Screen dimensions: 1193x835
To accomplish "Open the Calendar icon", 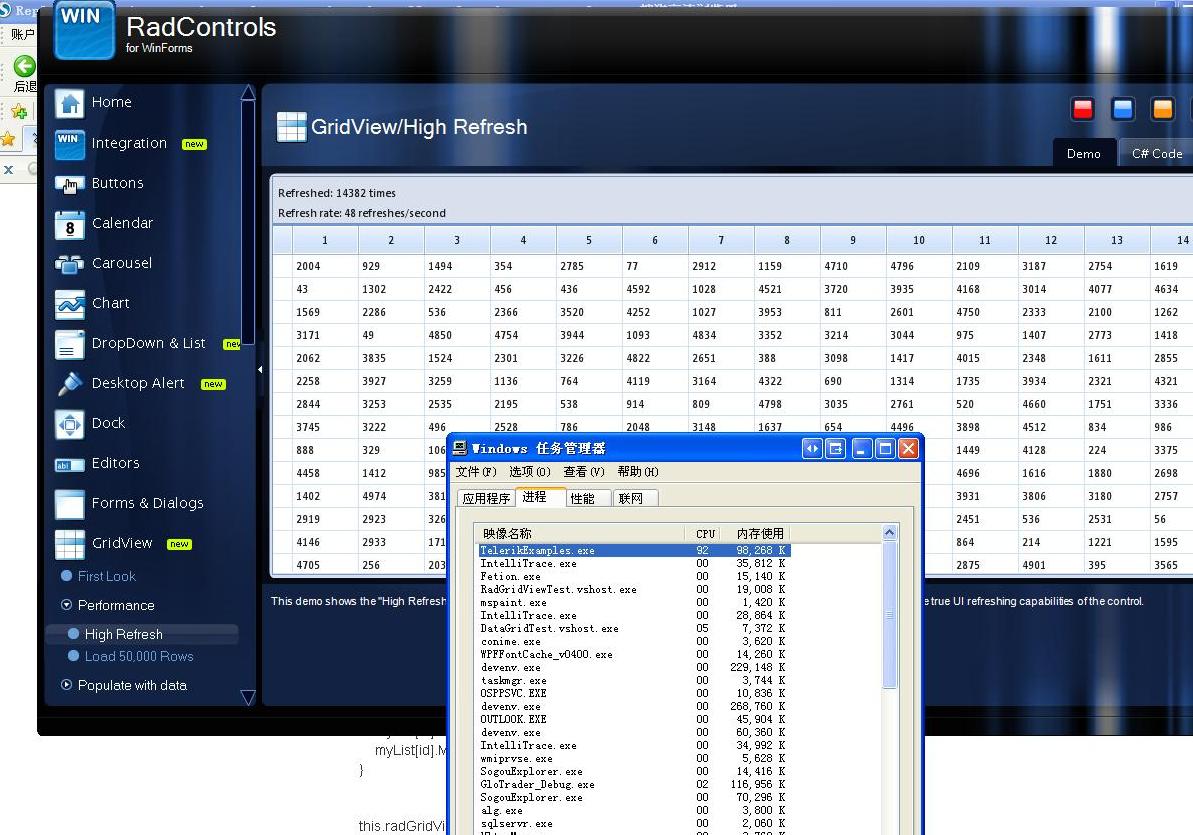I will 69,225.
